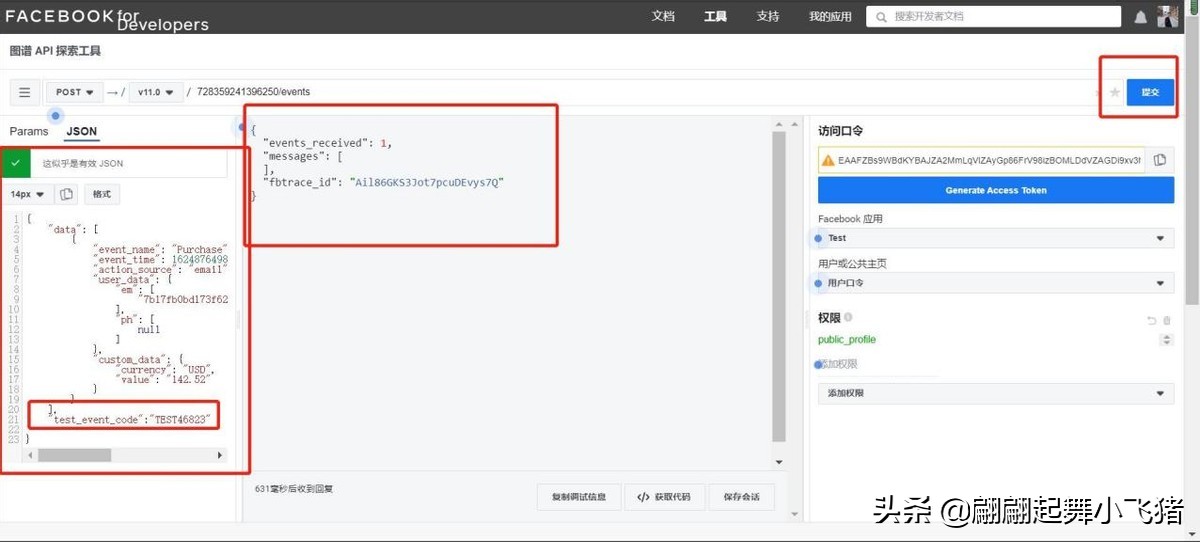Click the star favorite icon
Viewport: 1200px width, 542px height.
click(x=1115, y=92)
